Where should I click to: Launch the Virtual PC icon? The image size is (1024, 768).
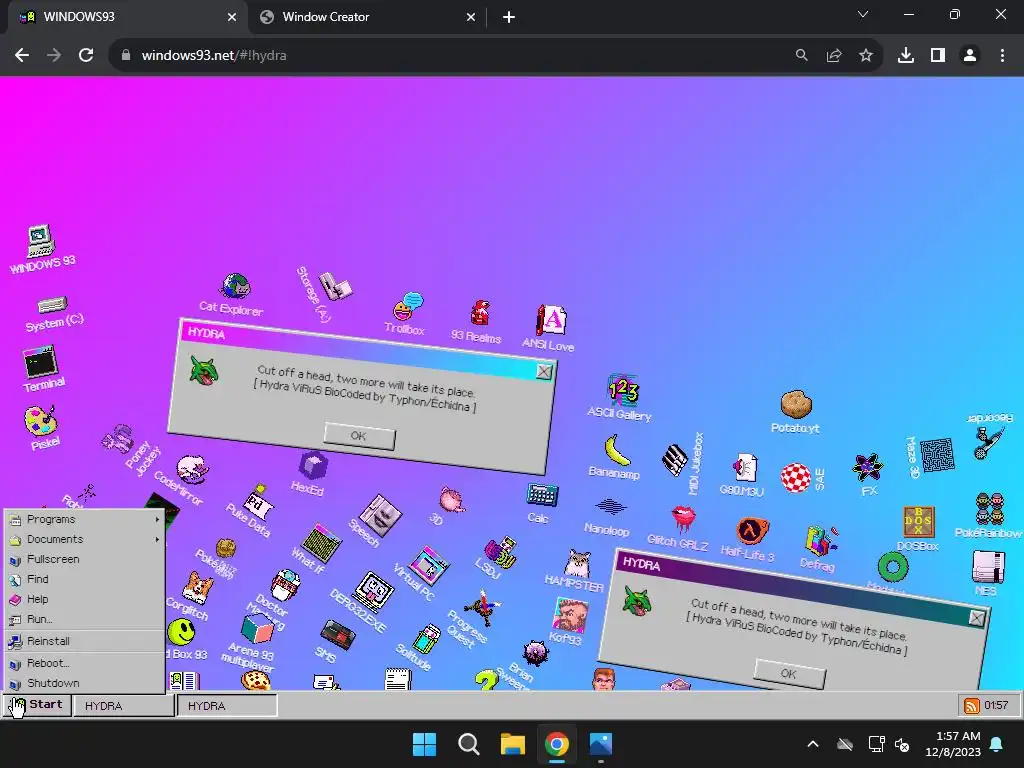click(x=428, y=565)
